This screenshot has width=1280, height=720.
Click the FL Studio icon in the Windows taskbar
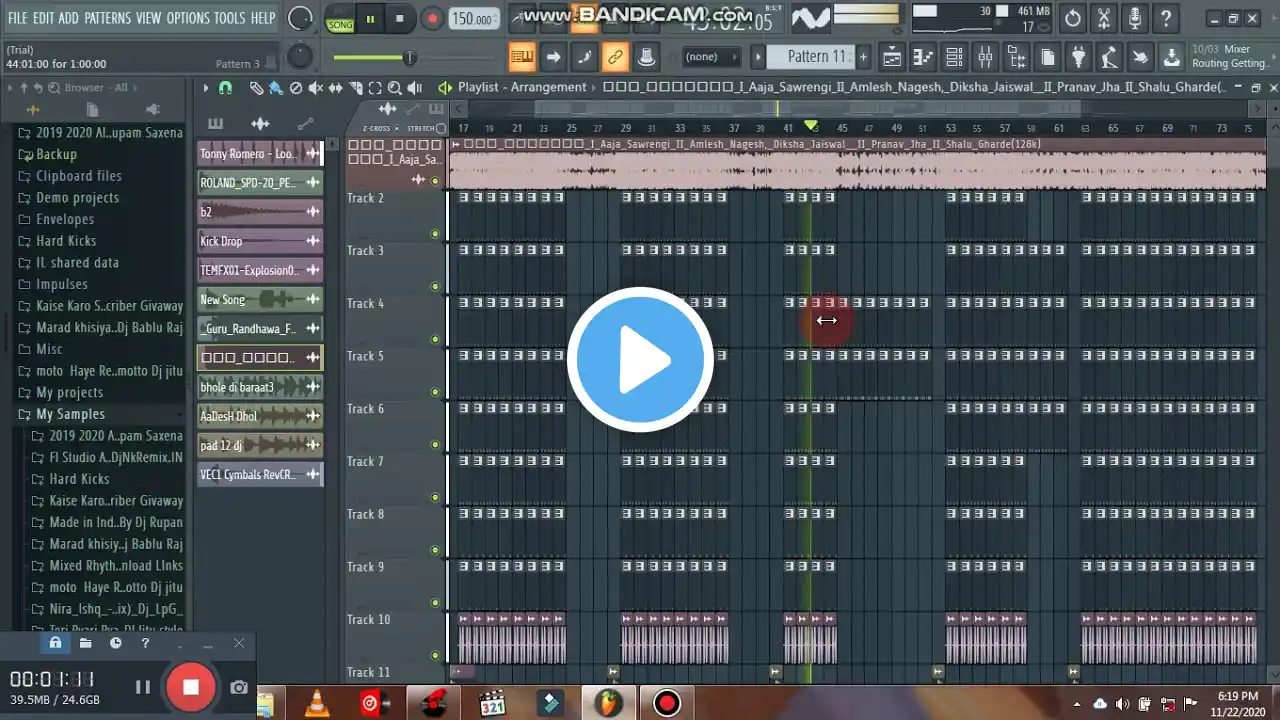click(607, 704)
